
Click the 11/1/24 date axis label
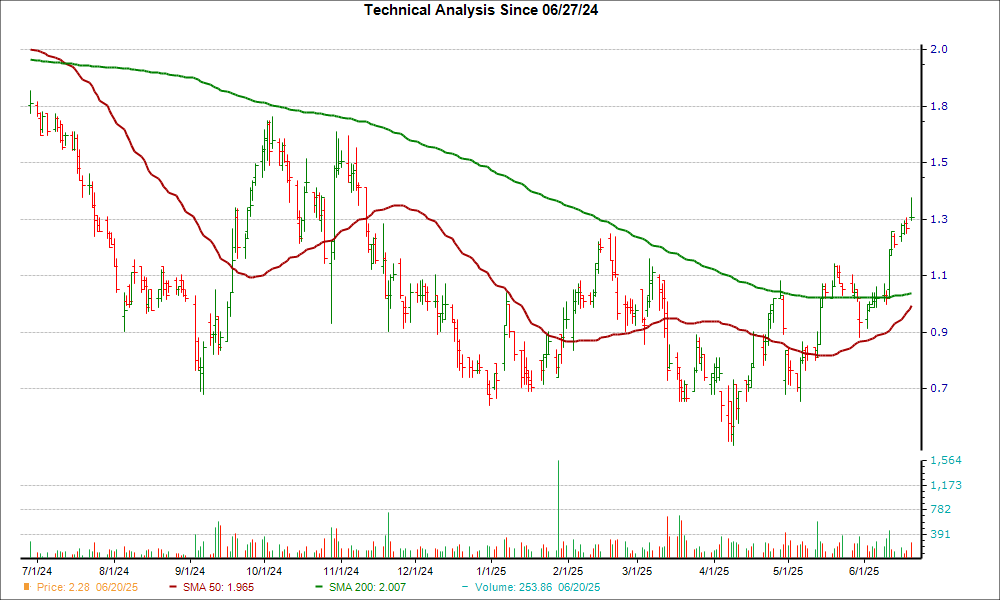click(341, 571)
